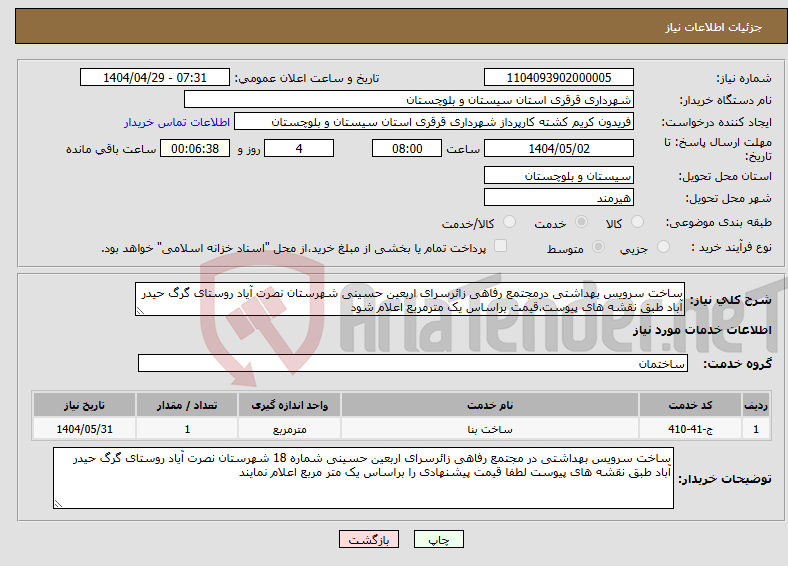Viewport: 788px width, 566px height.
Task: Click the تاریخ نیاز column header
Action: 84,405
